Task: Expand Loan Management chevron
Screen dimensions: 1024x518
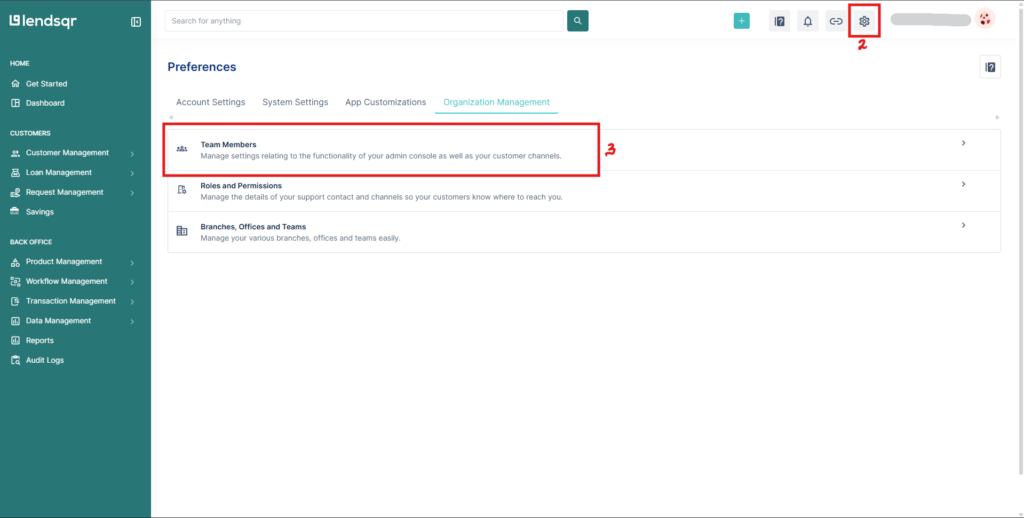Action: click(x=132, y=174)
